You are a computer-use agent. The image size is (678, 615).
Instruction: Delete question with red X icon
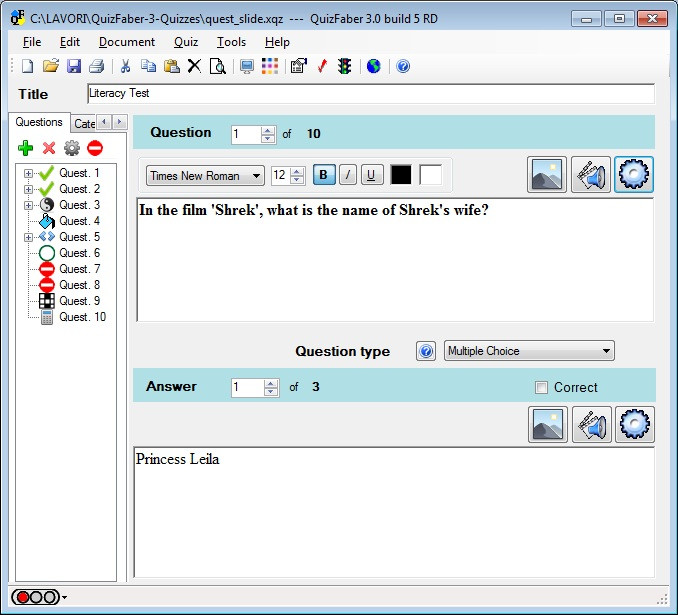(x=49, y=148)
